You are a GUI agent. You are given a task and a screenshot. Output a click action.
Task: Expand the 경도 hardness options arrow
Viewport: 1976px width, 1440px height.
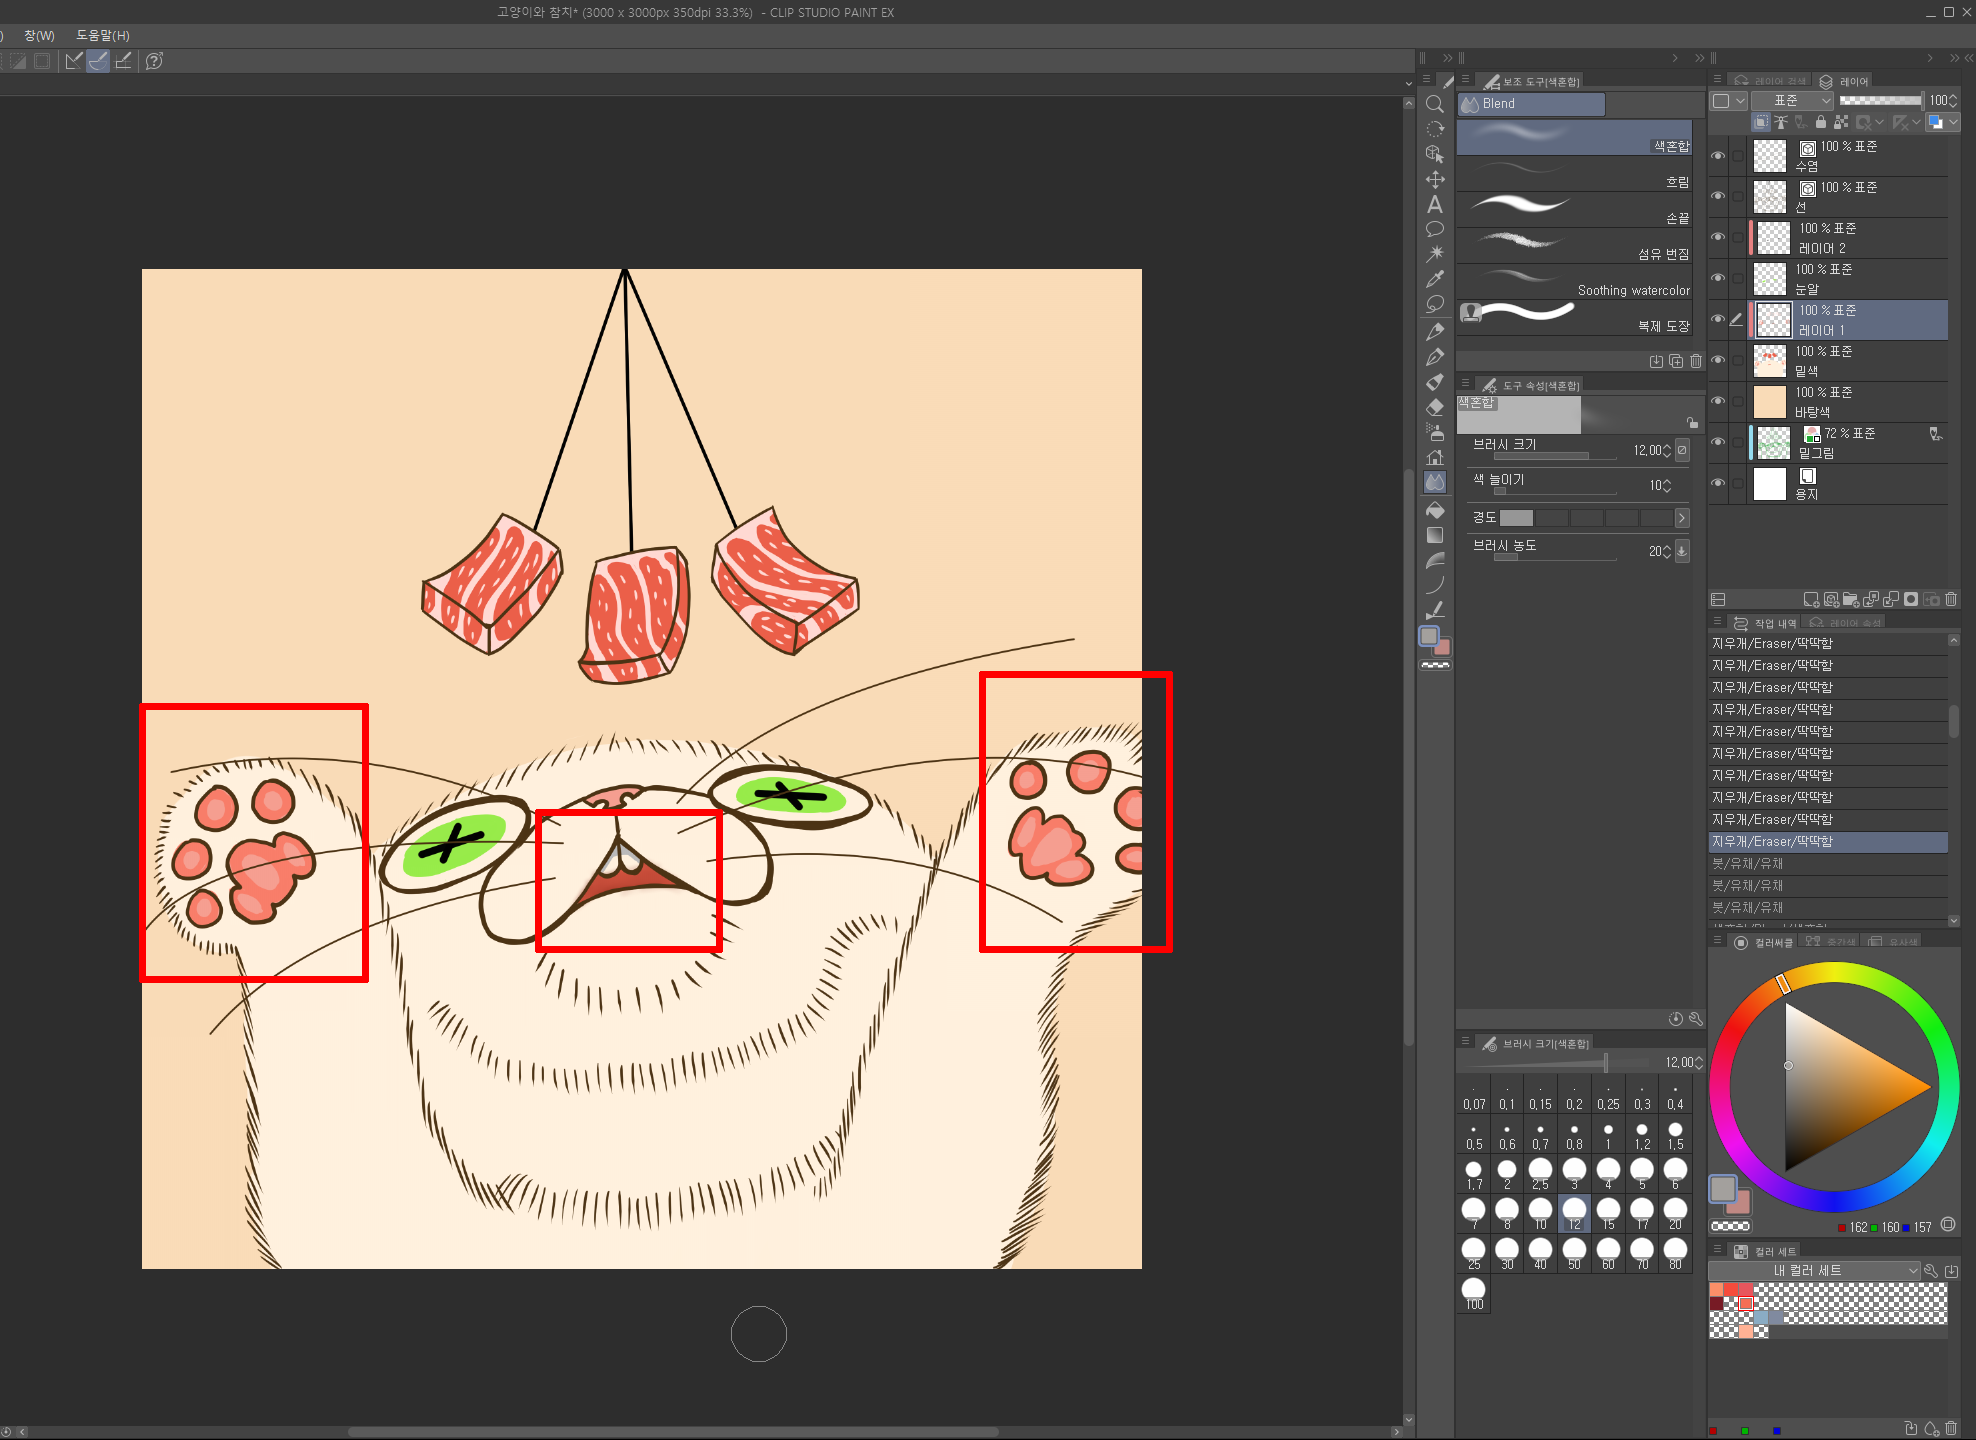pyautogui.click(x=1682, y=517)
